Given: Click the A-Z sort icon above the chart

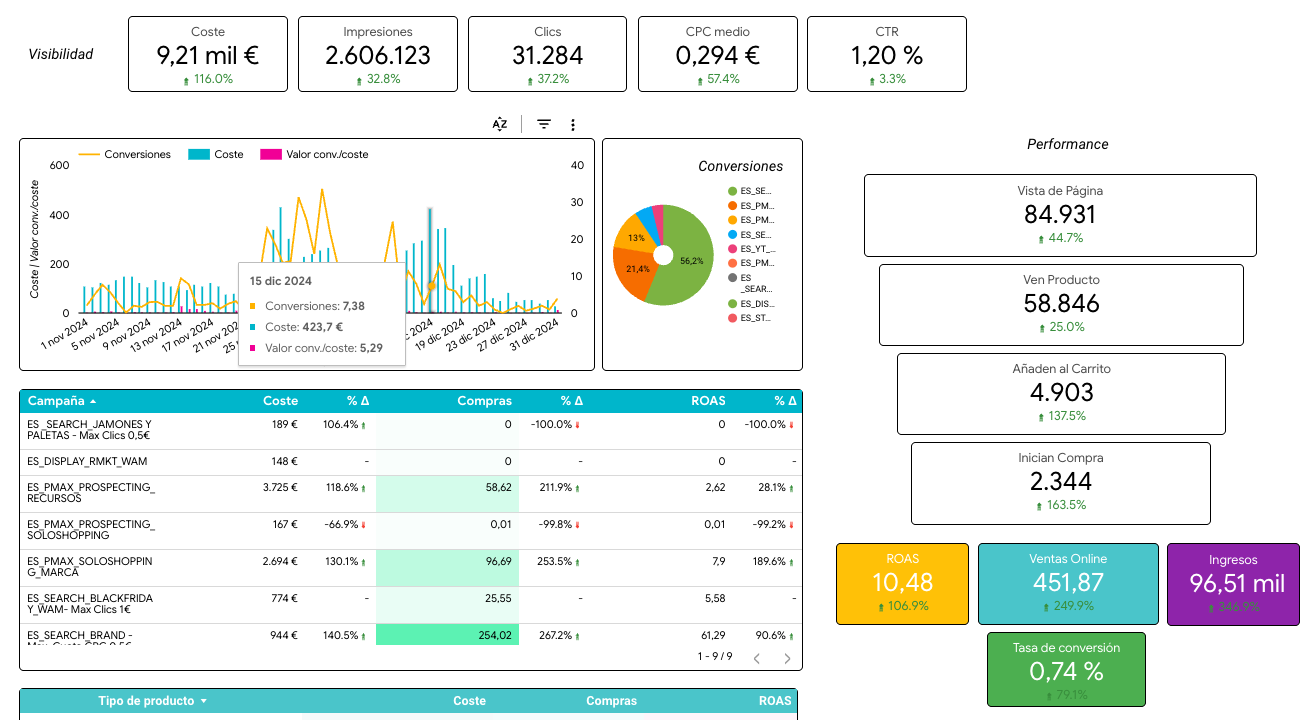Looking at the screenshot, I should click(500, 124).
